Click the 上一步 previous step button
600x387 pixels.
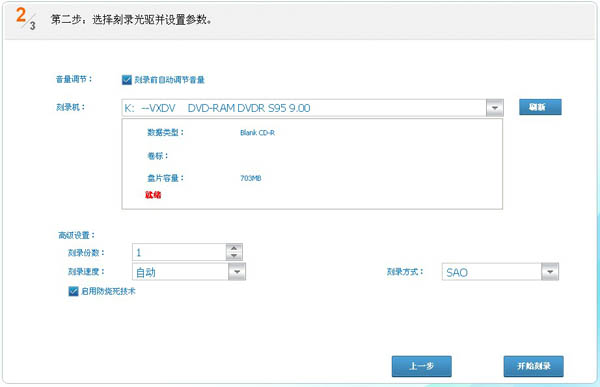422,366
